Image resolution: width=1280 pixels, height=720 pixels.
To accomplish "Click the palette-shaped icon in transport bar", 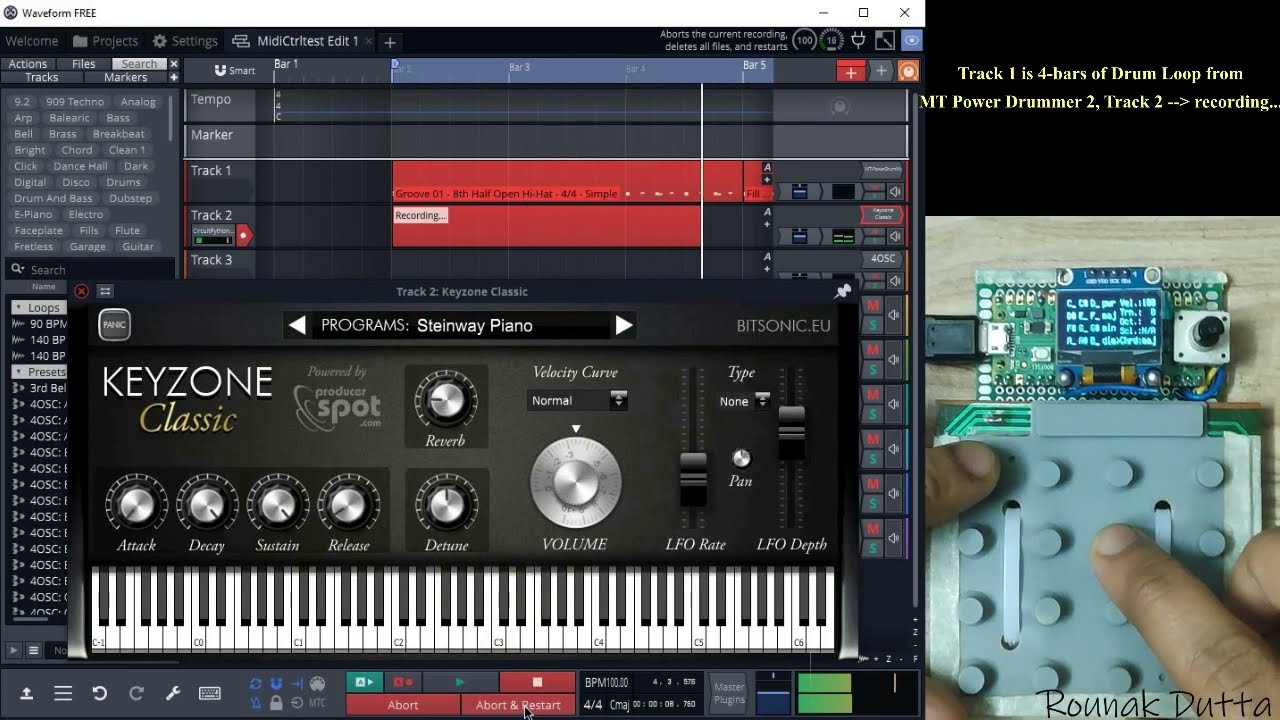I will [317, 684].
